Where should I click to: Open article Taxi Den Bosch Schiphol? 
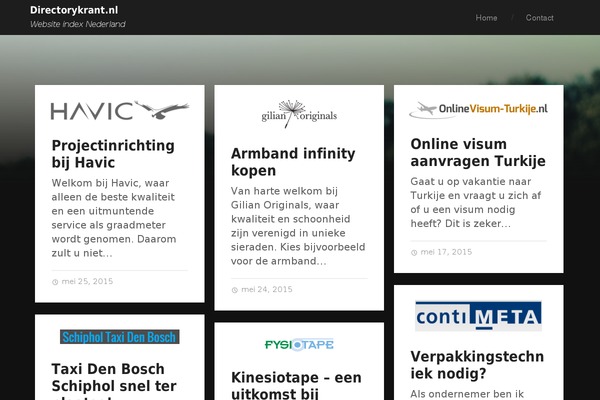114,380
